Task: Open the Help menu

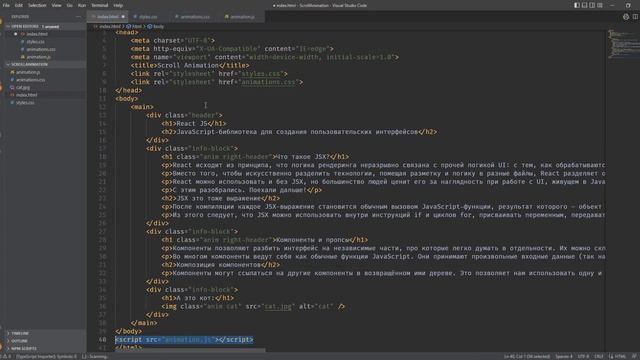Action: (x=118, y=5)
